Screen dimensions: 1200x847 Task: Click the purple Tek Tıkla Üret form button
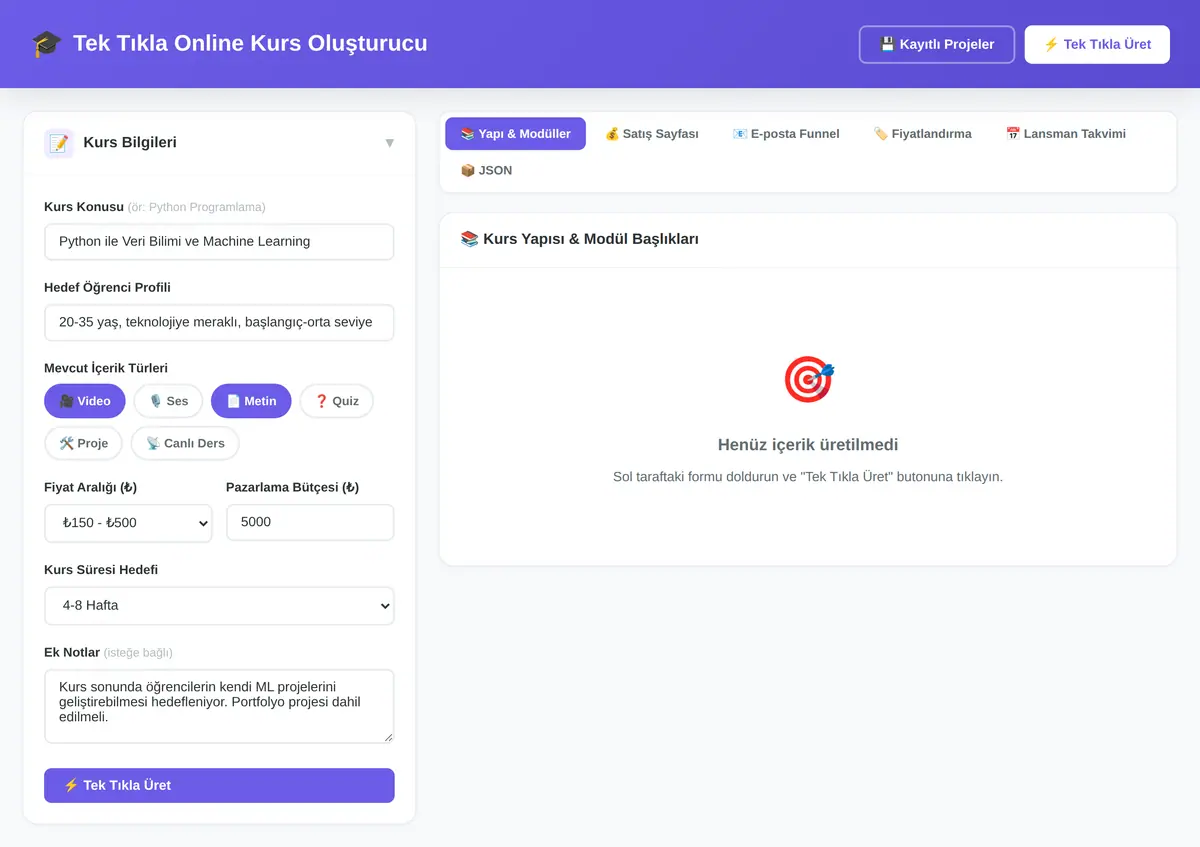click(219, 785)
